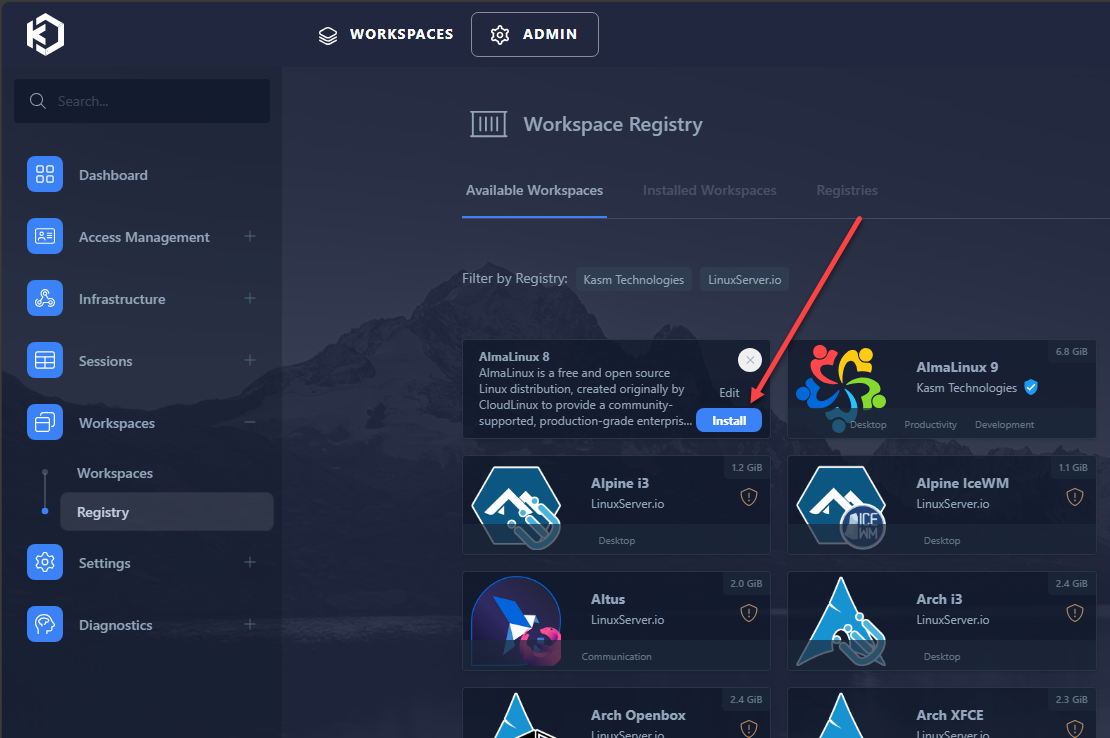Click the search magnifier icon
The image size is (1110, 738).
coord(38,101)
